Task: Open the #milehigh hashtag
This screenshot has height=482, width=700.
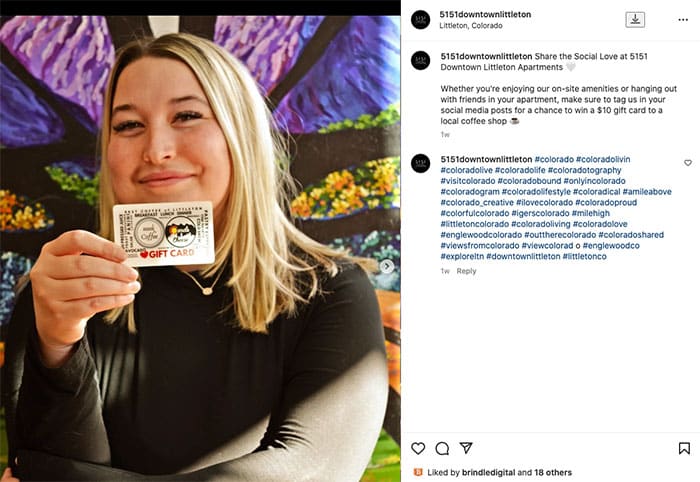Action: 591,213
